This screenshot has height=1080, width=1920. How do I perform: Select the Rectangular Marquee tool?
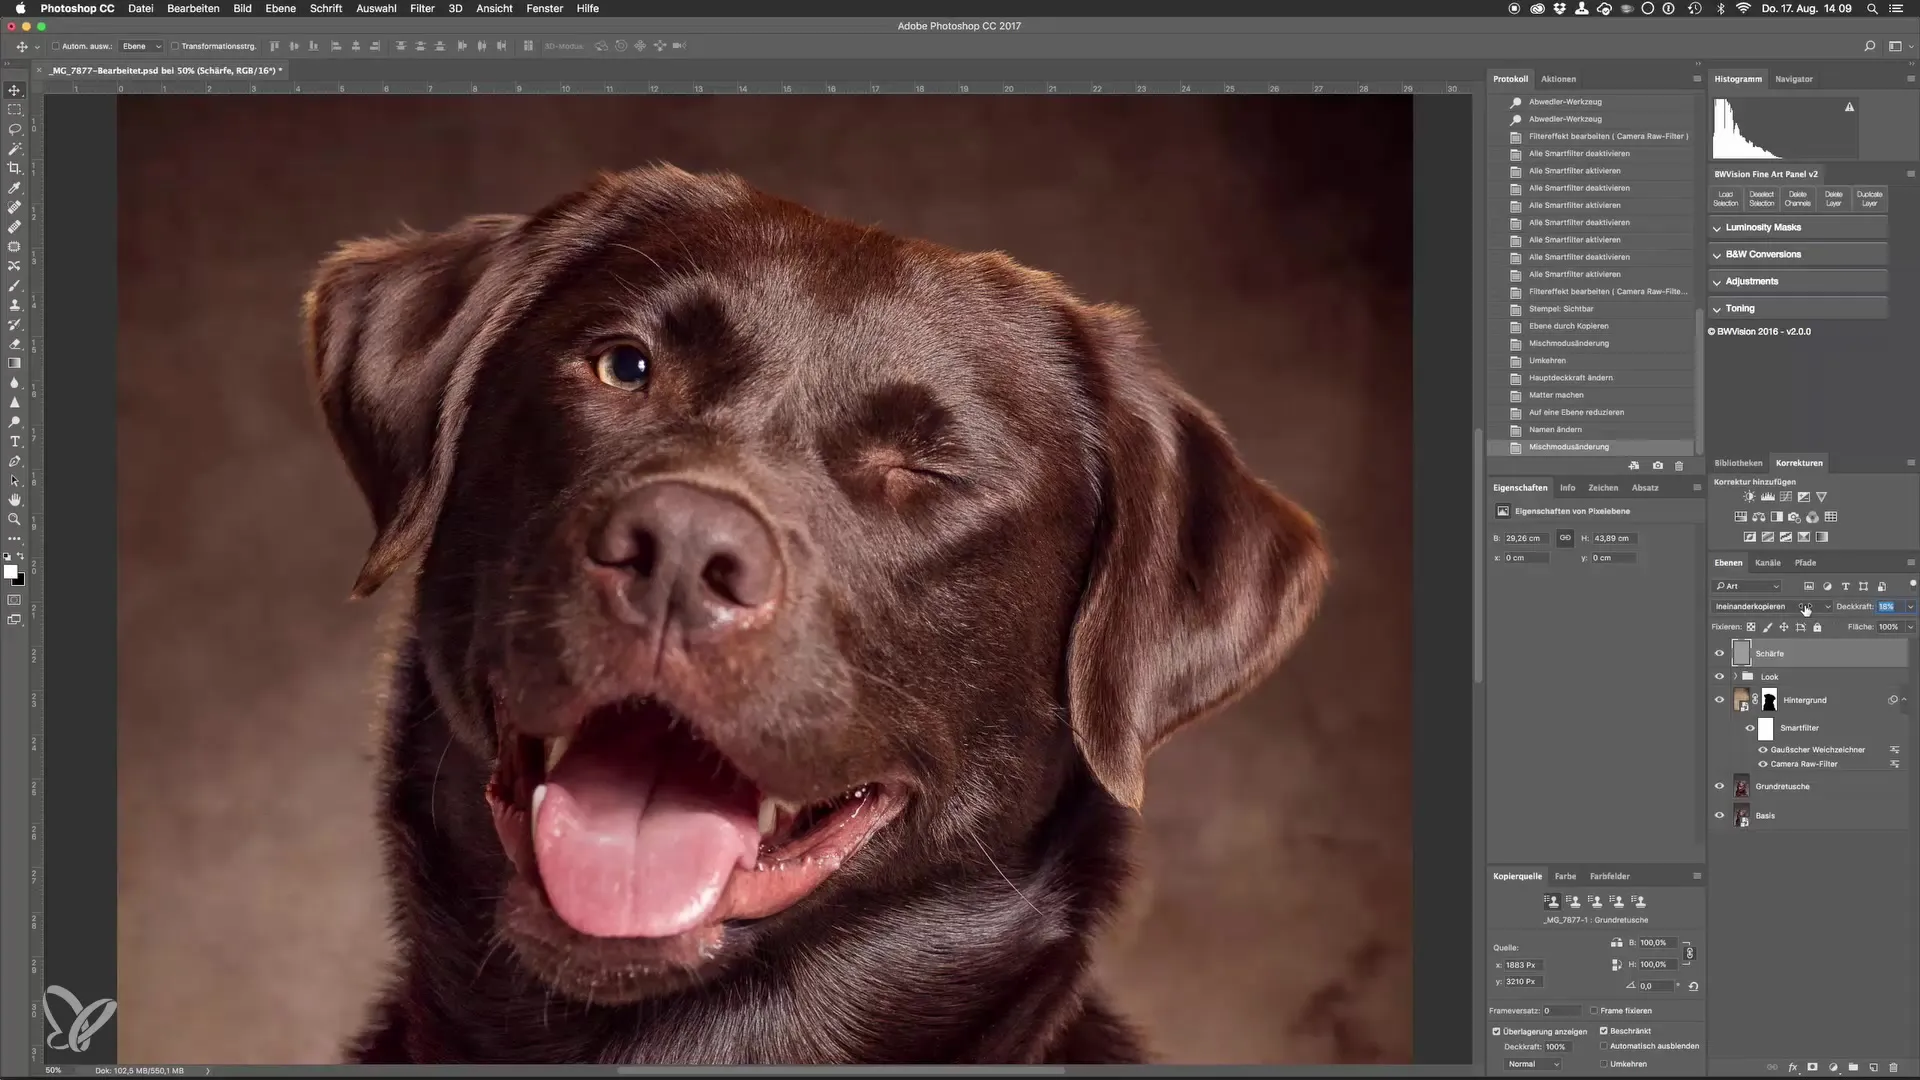(x=14, y=110)
